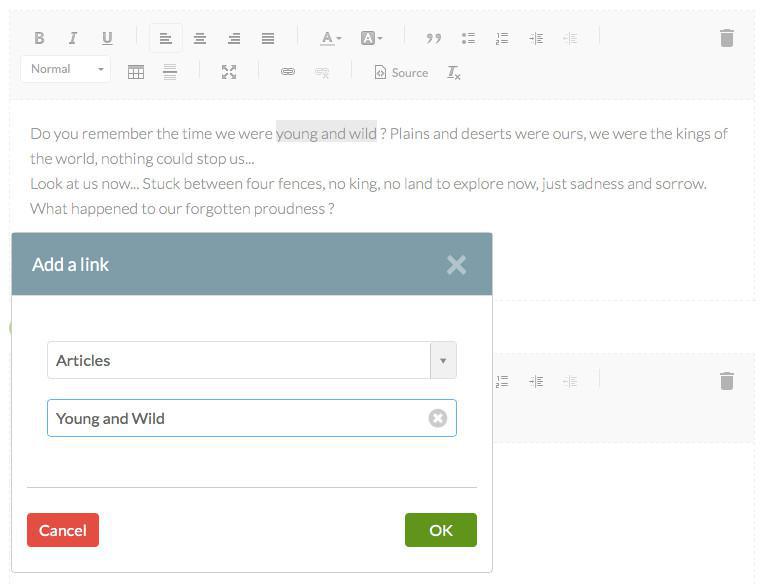Expand the Articles link type dropdown
This screenshot has height=586, width=767.
(x=443, y=360)
